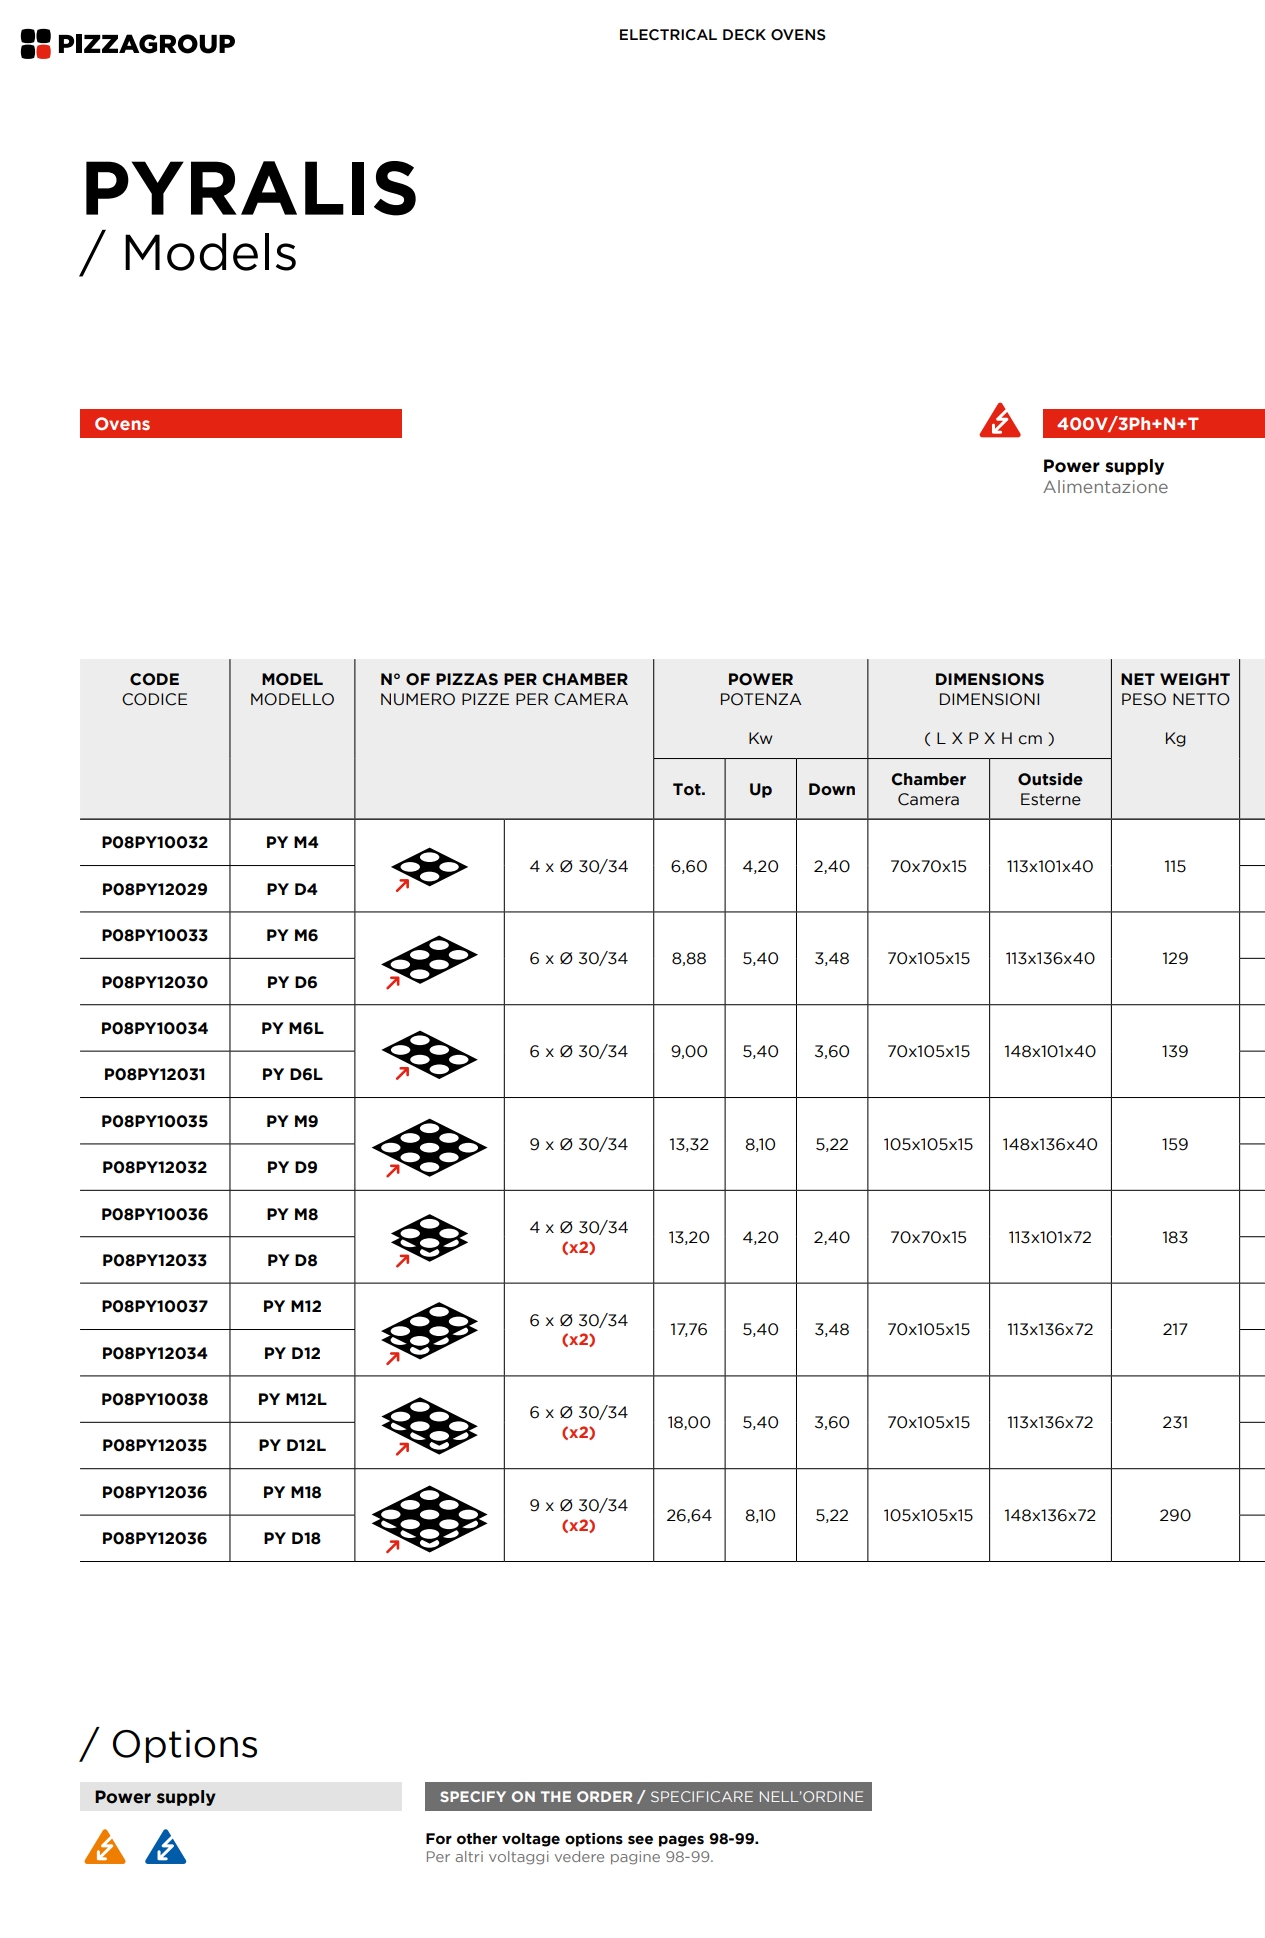Click the PY M9 nine-pizza chamber icon
This screenshot has width=1265, height=1938.
point(429,1145)
